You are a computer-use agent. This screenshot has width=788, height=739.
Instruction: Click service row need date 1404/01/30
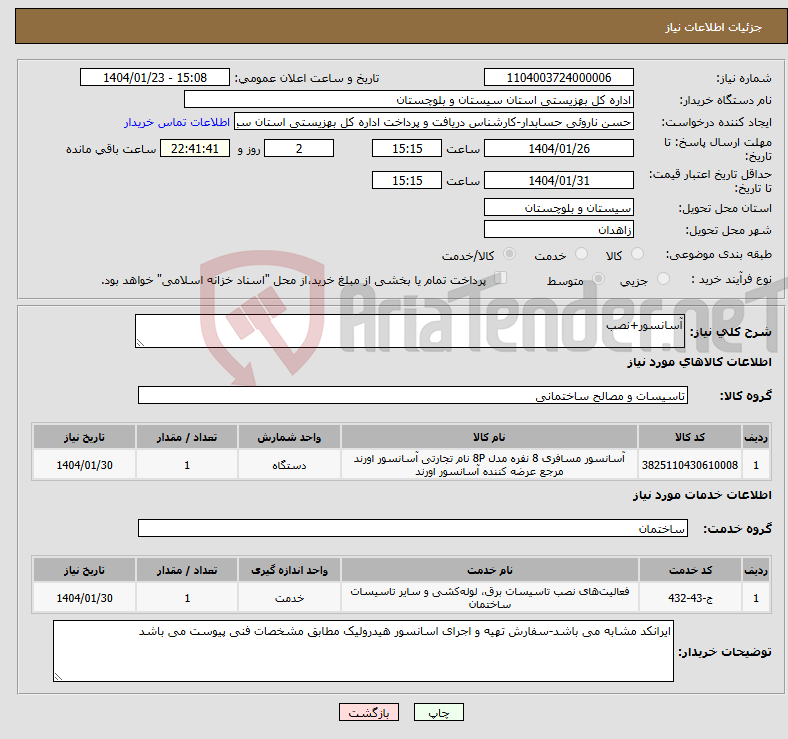pyautogui.click(x=84, y=598)
